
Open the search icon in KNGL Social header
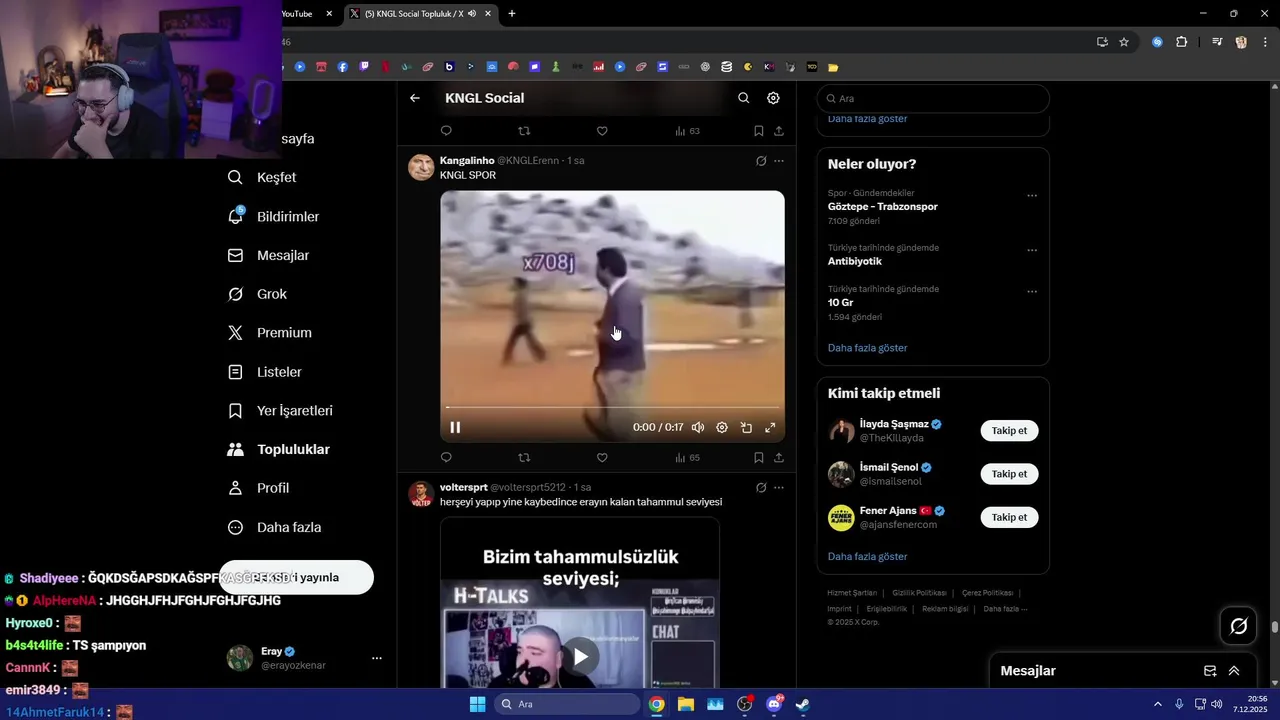(x=743, y=98)
